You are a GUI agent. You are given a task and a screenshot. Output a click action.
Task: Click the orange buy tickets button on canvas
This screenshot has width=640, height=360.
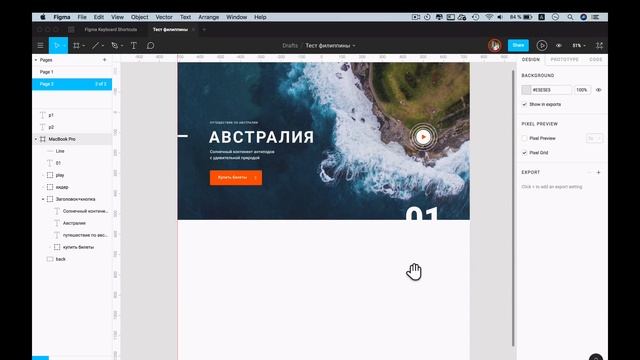tap(236, 178)
